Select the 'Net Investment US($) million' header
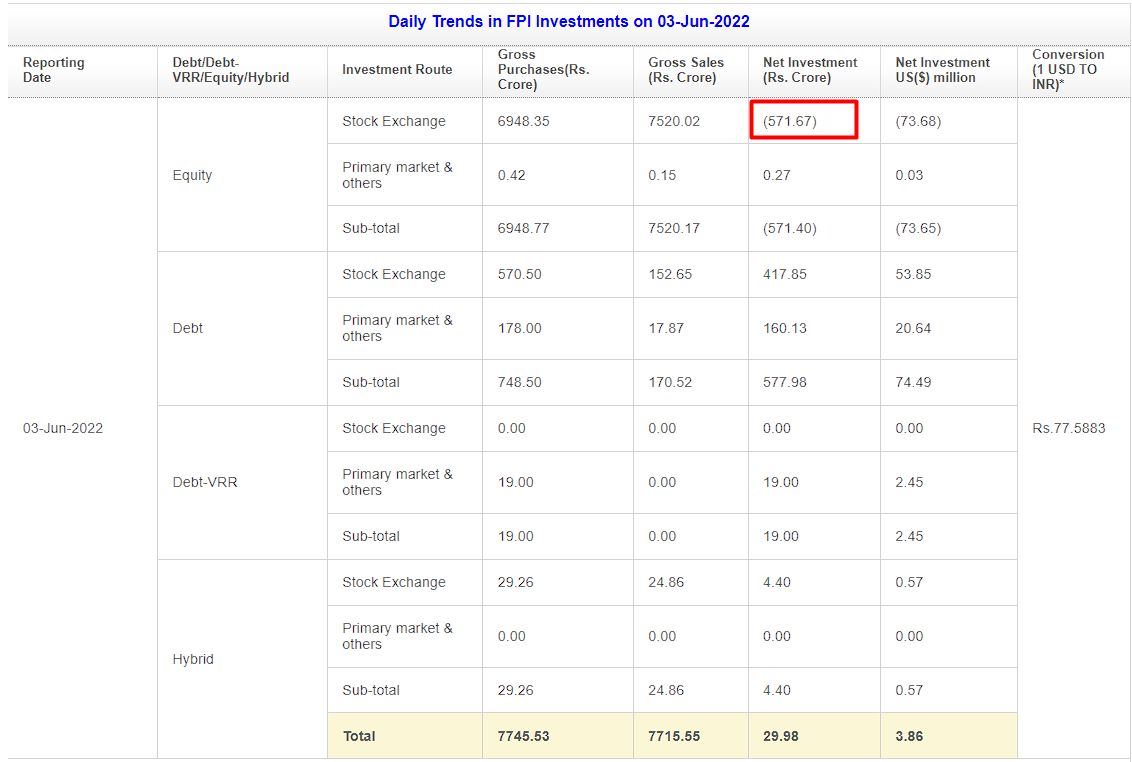The height and width of the screenshot is (762, 1132). click(x=942, y=70)
